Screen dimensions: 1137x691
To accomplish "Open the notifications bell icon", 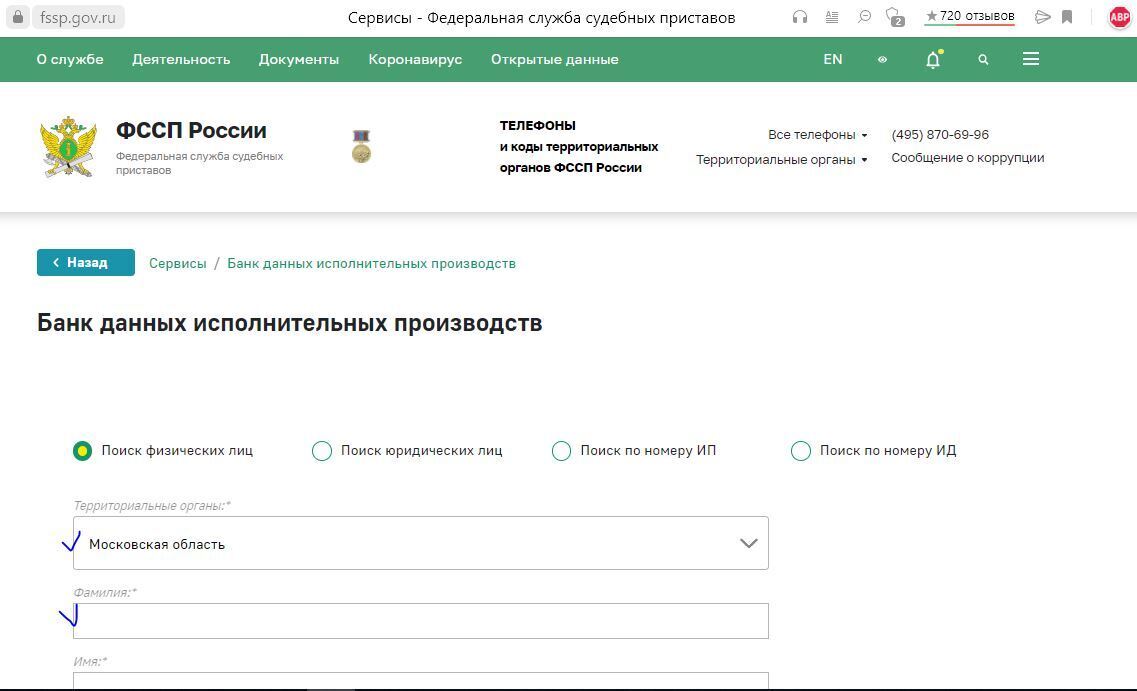I will [932, 60].
